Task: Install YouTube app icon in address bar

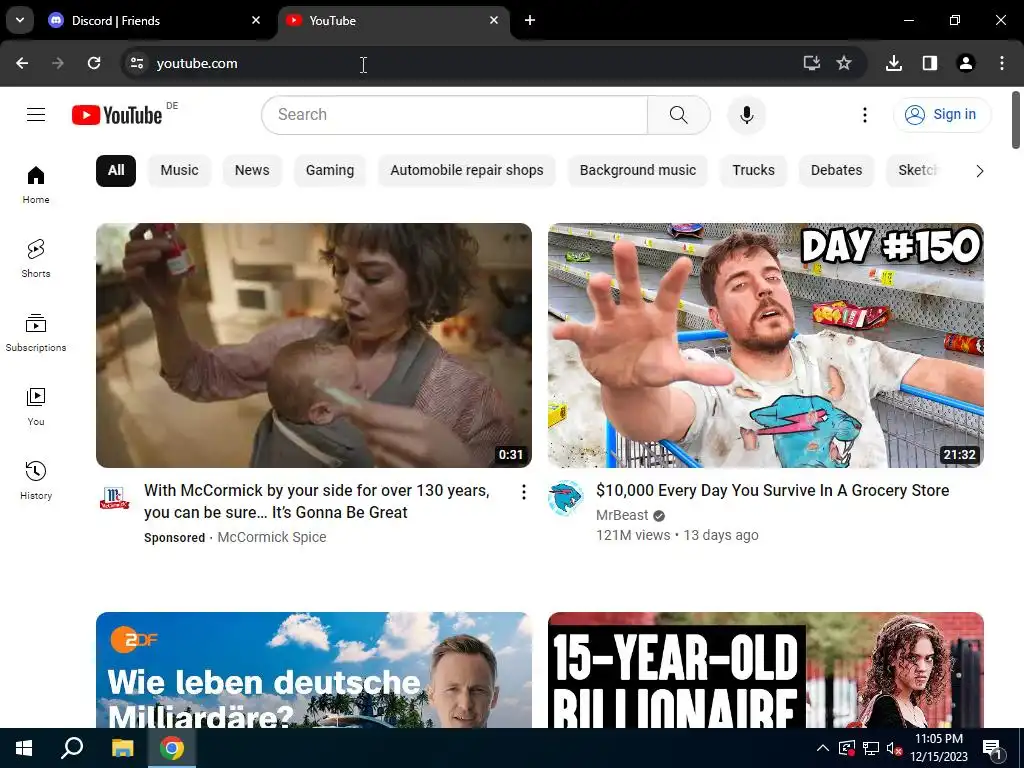Action: tap(811, 63)
